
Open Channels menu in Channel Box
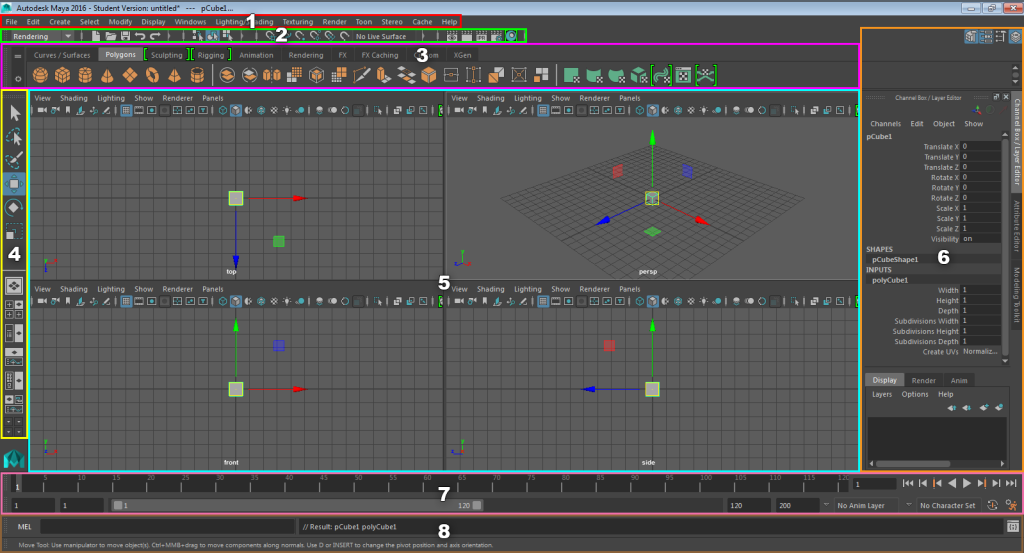885,123
